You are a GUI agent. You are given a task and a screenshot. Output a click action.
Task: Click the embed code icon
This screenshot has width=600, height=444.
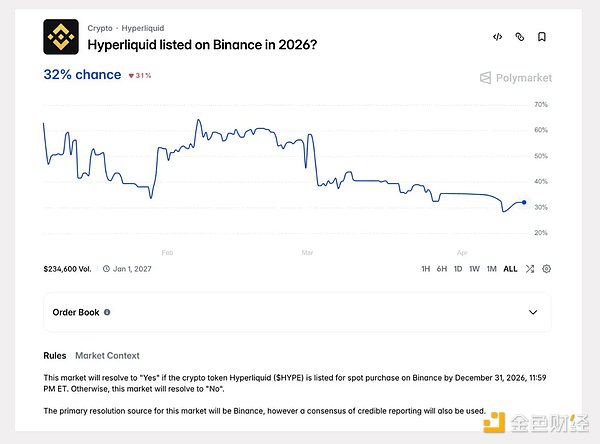click(x=497, y=37)
